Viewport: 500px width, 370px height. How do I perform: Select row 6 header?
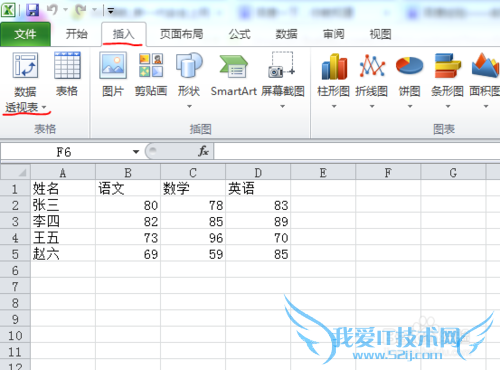(x=15, y=270)
